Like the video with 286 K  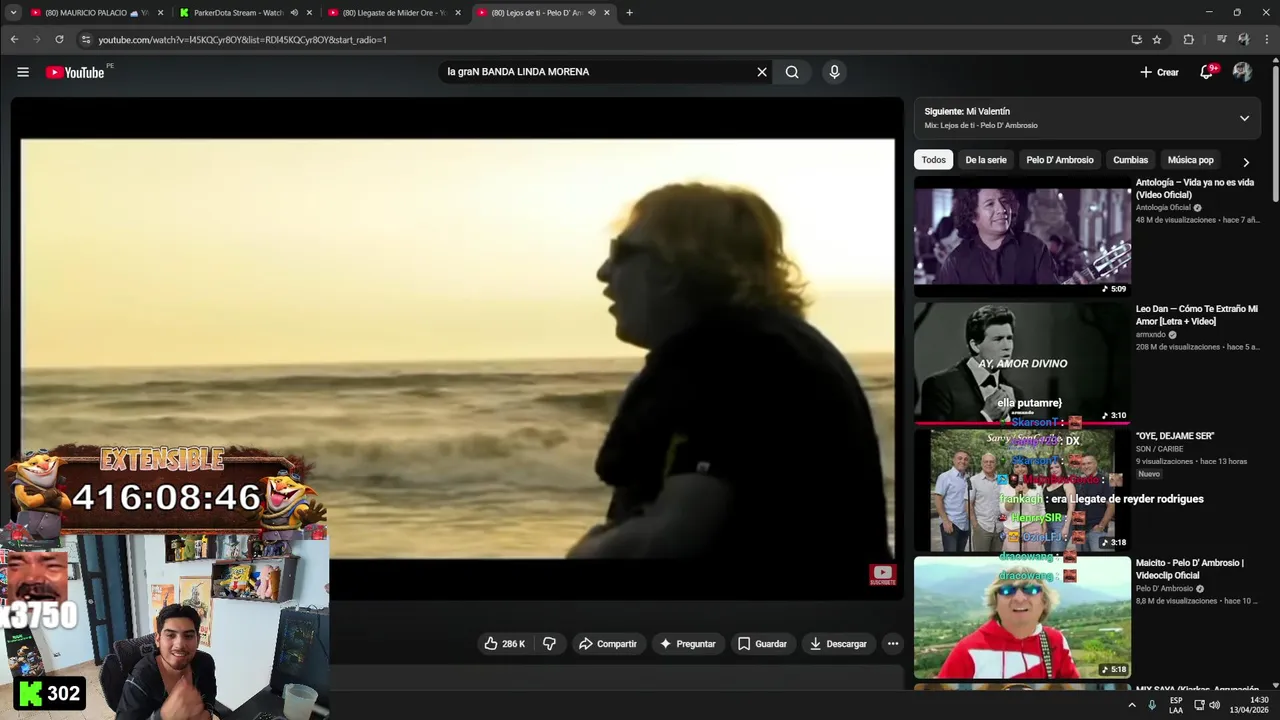click(505, 644)
